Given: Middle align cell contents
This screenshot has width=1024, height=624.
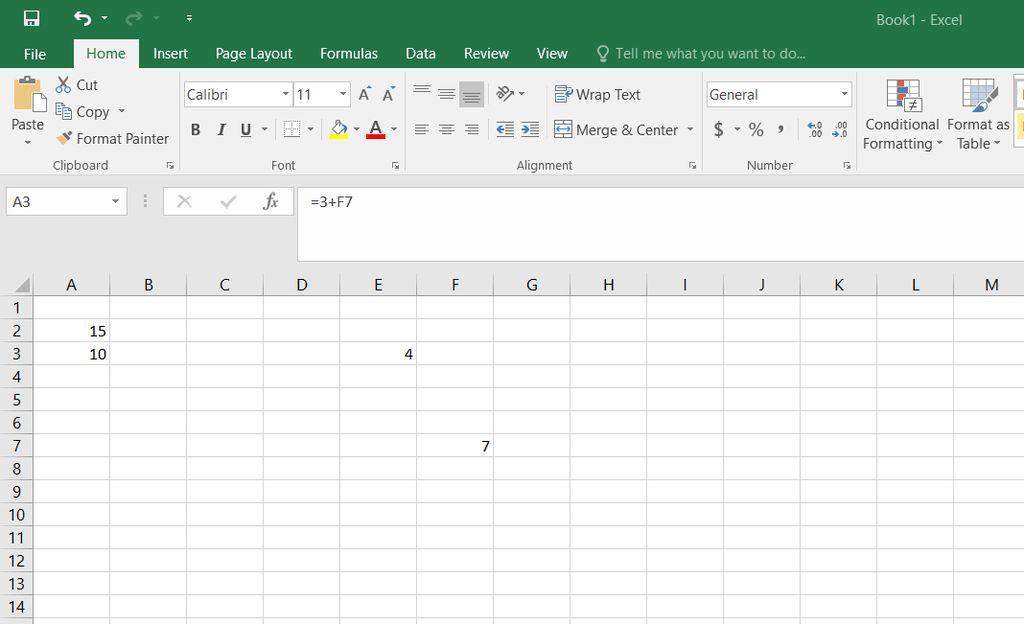Looking at the screenshot, I should click(447, 94).
